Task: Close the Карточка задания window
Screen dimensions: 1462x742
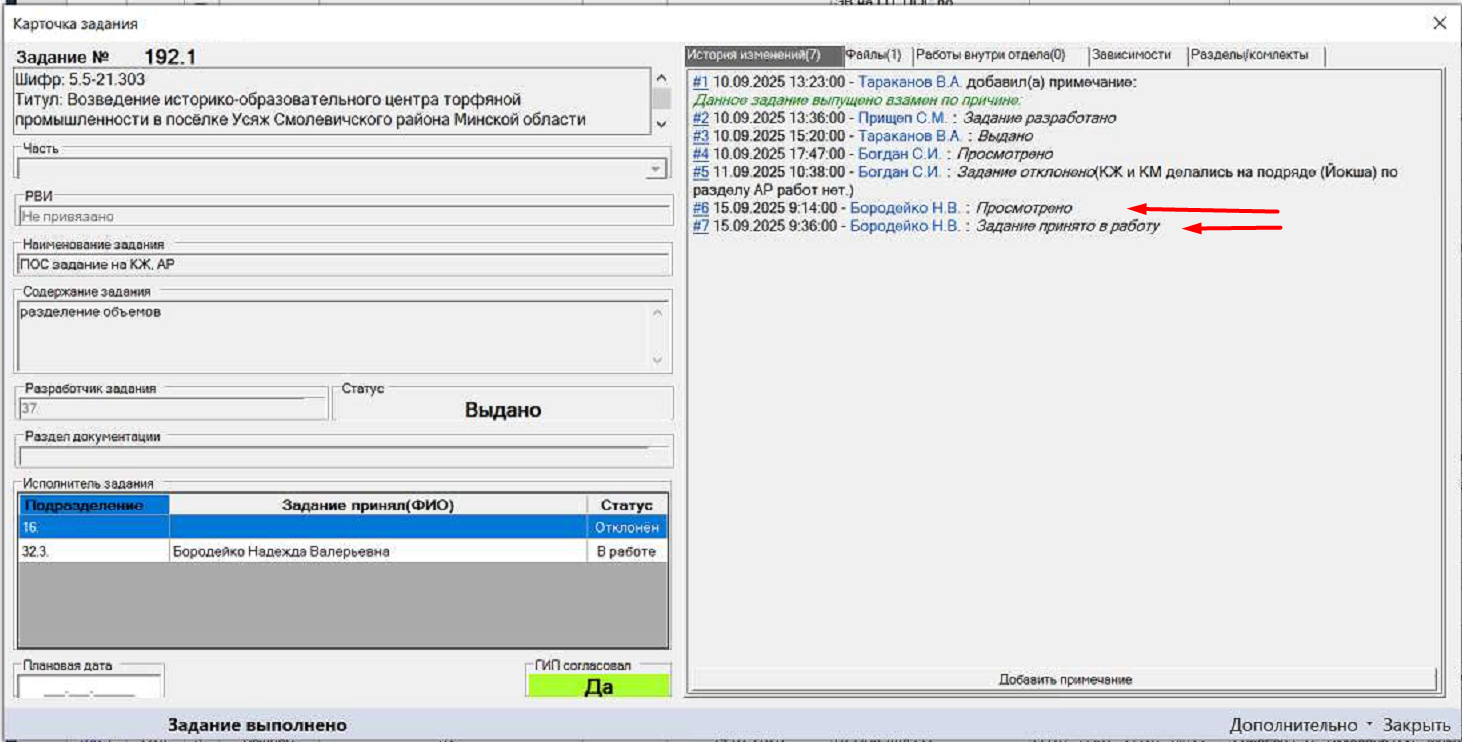Action: click(1439, 23)
